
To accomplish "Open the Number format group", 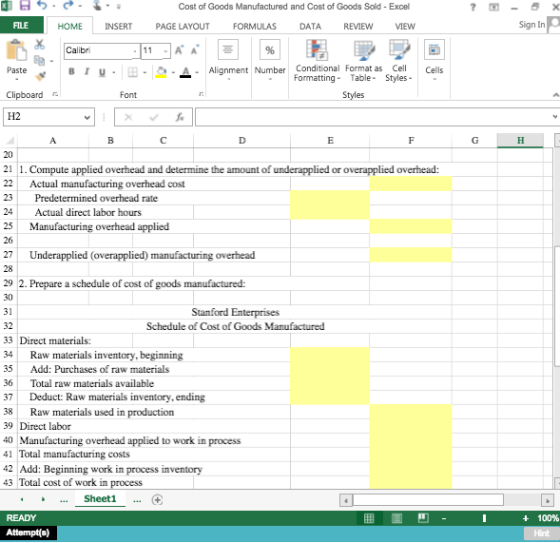I will [x=270, y=59].
